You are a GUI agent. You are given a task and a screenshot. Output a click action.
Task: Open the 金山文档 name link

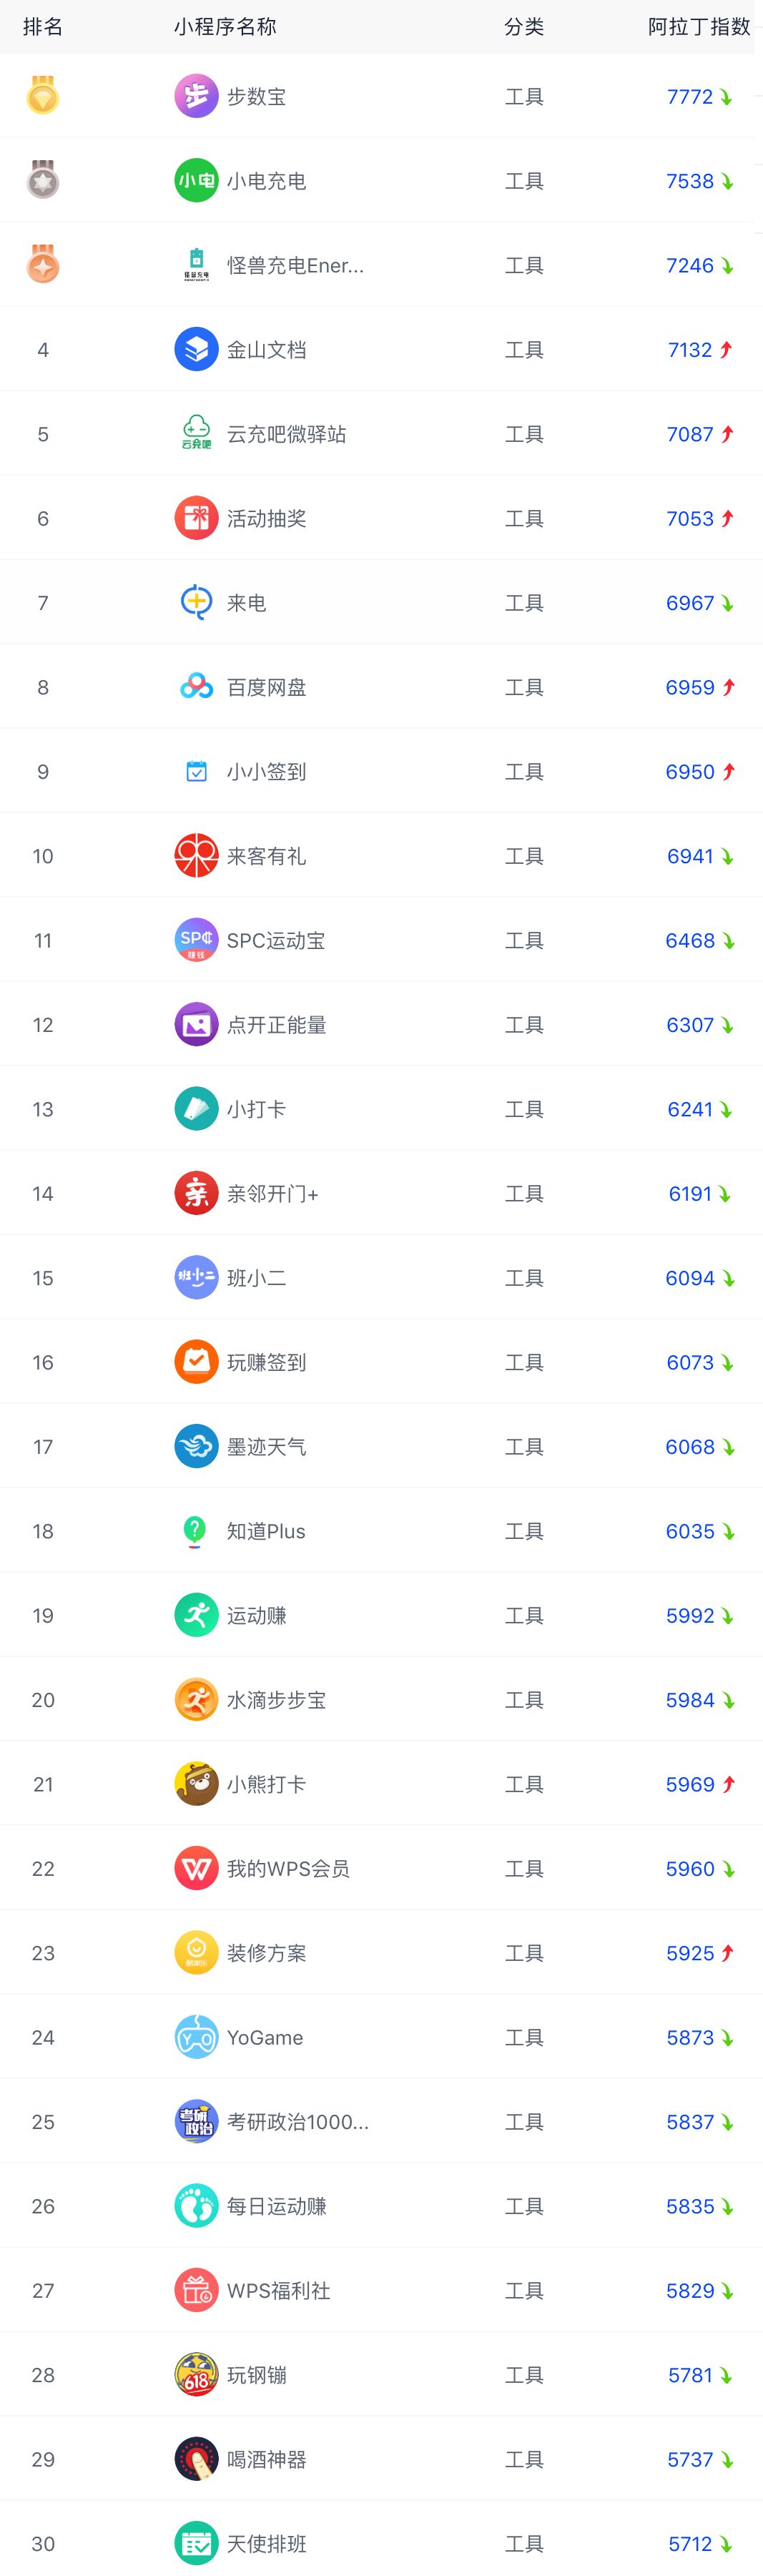tap(267, 350)
